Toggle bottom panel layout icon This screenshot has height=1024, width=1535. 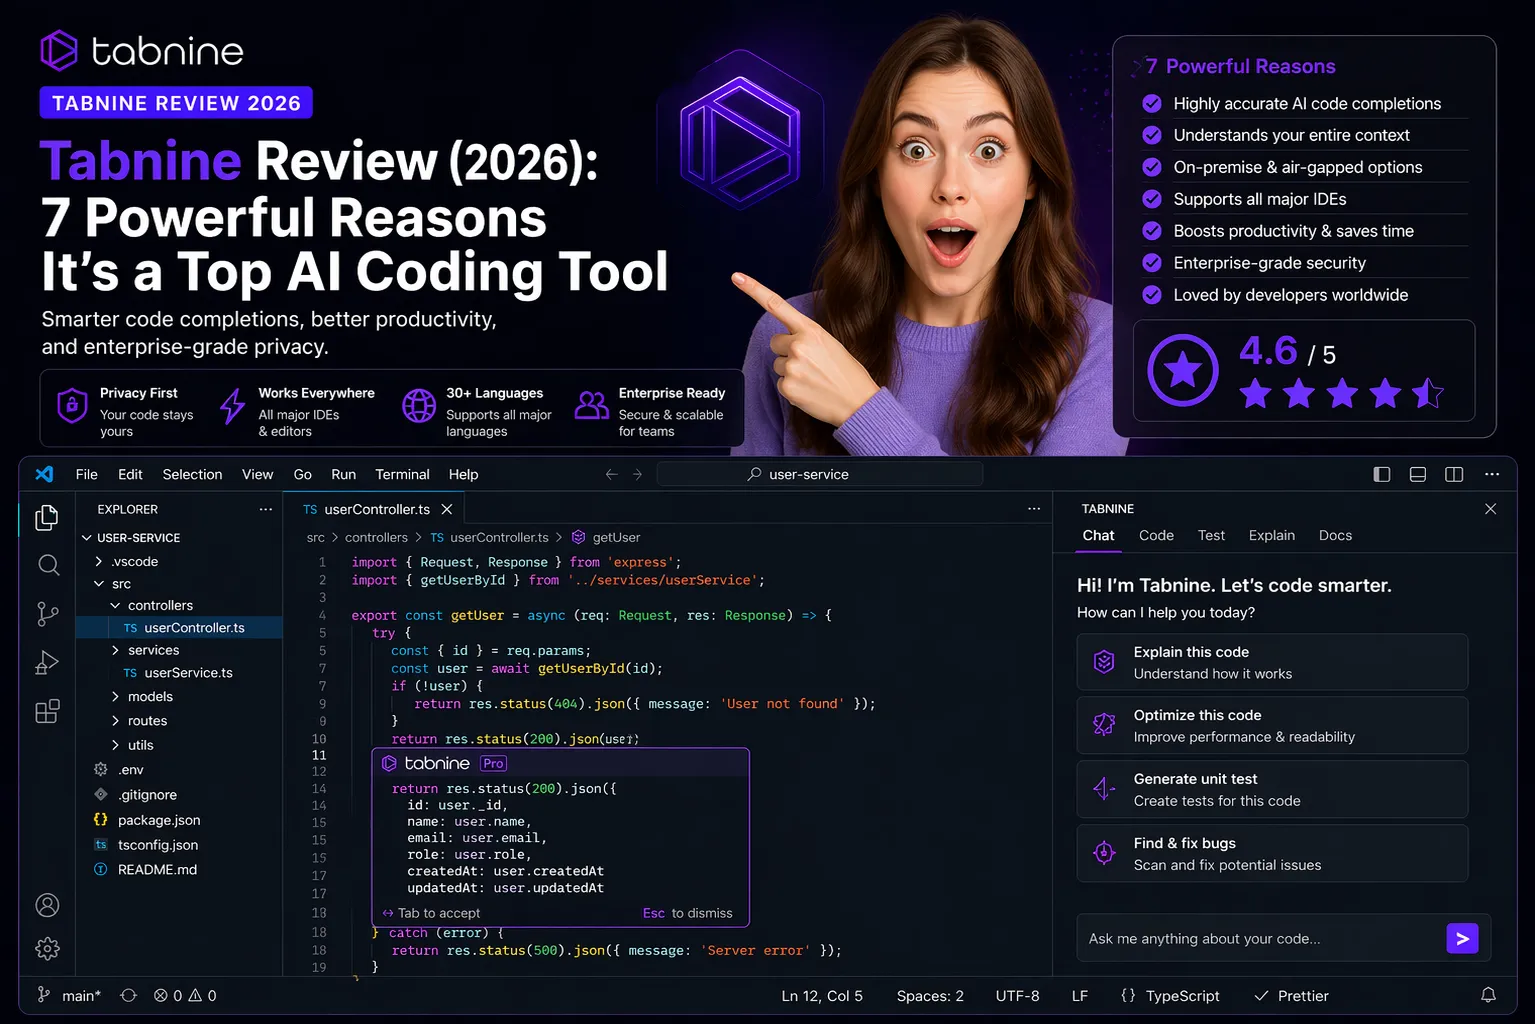tap(1418, 474)
